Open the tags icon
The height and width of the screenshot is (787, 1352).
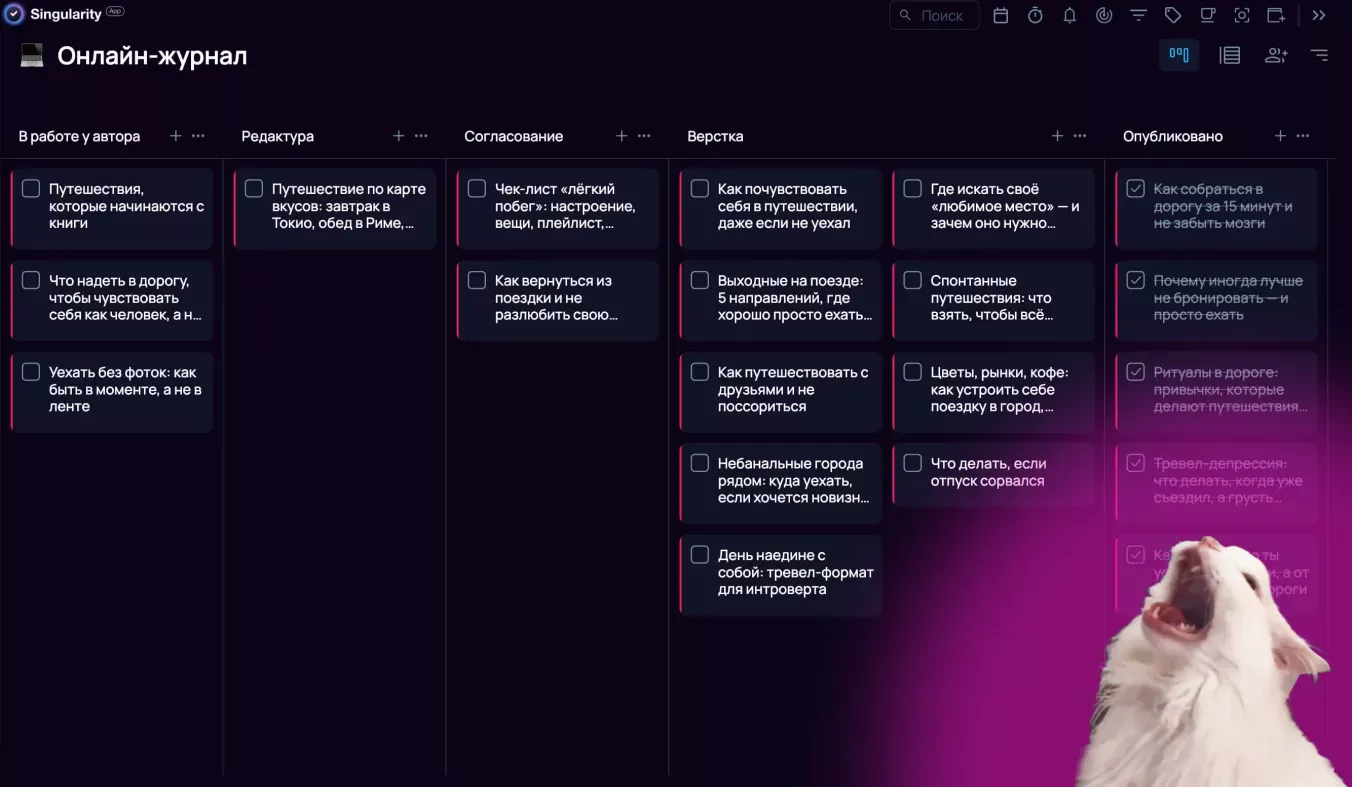coord(1173,15)
